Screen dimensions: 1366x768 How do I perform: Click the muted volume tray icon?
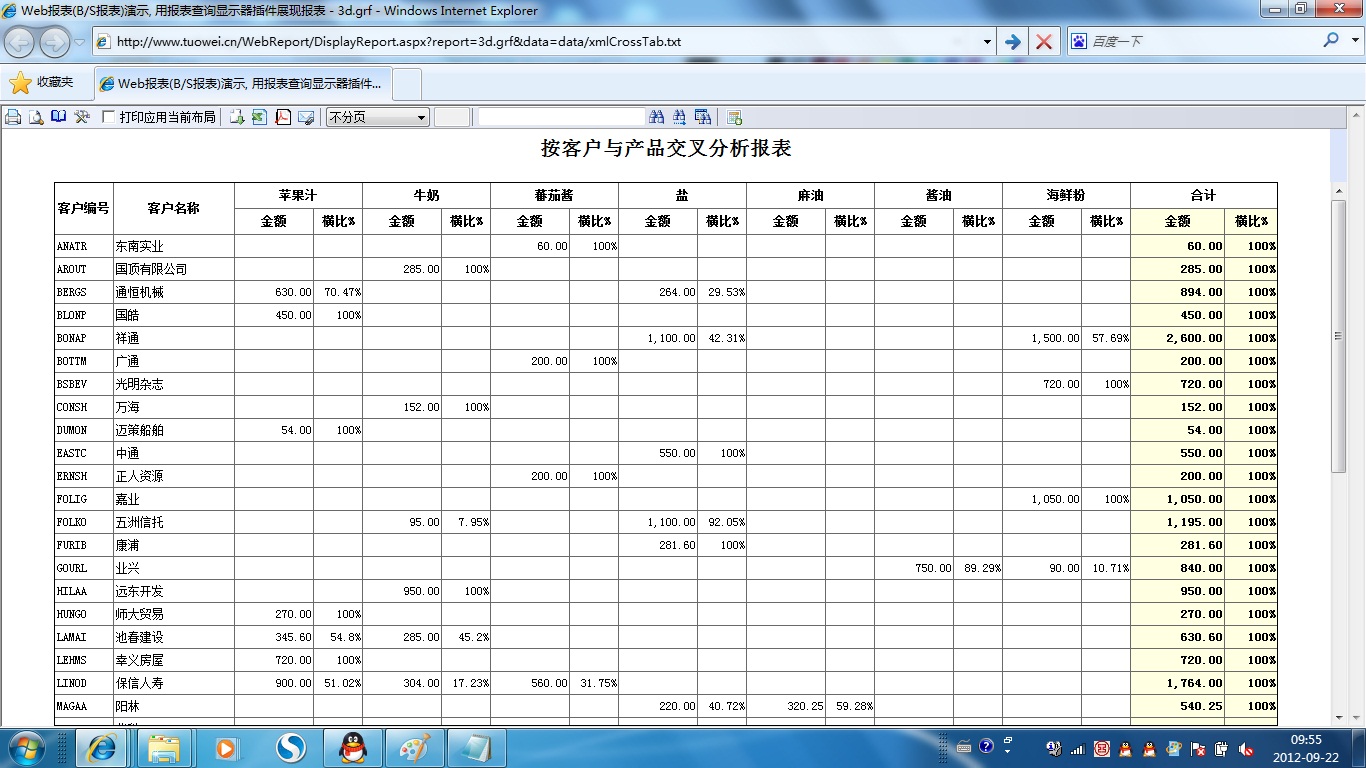tap(1246, 748)
